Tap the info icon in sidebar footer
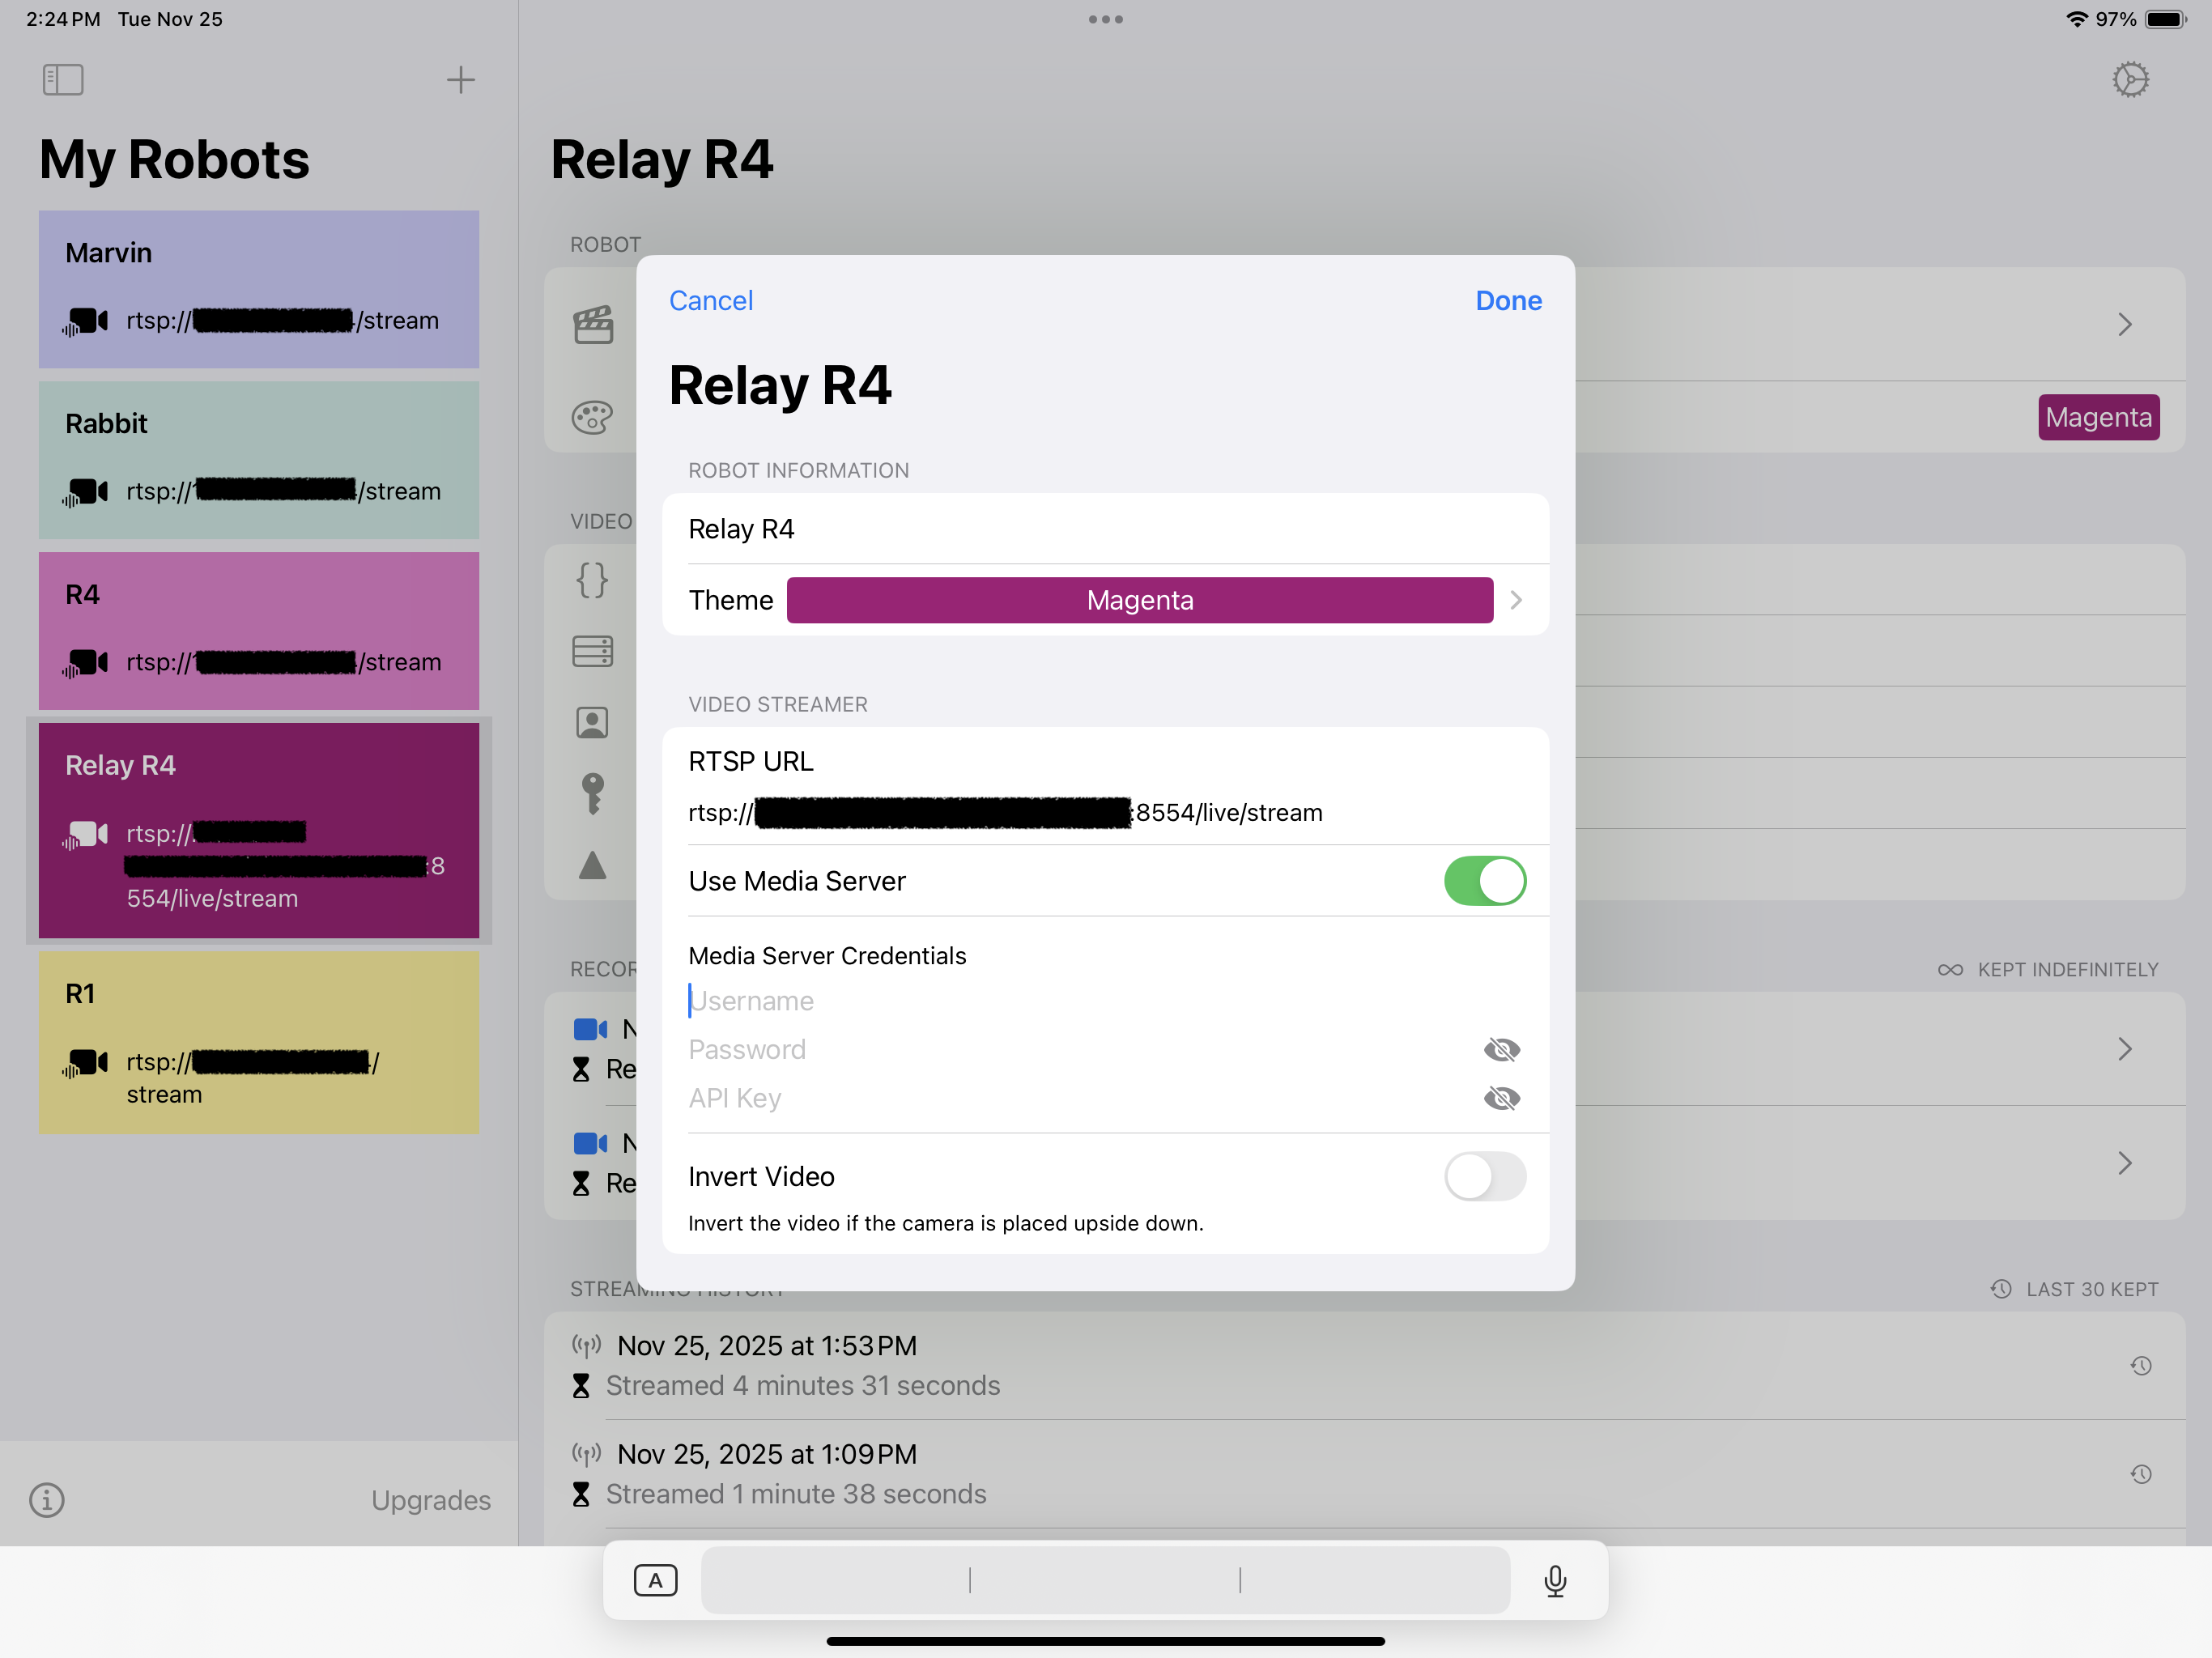The image size is (2212, 1658). 47,1499
